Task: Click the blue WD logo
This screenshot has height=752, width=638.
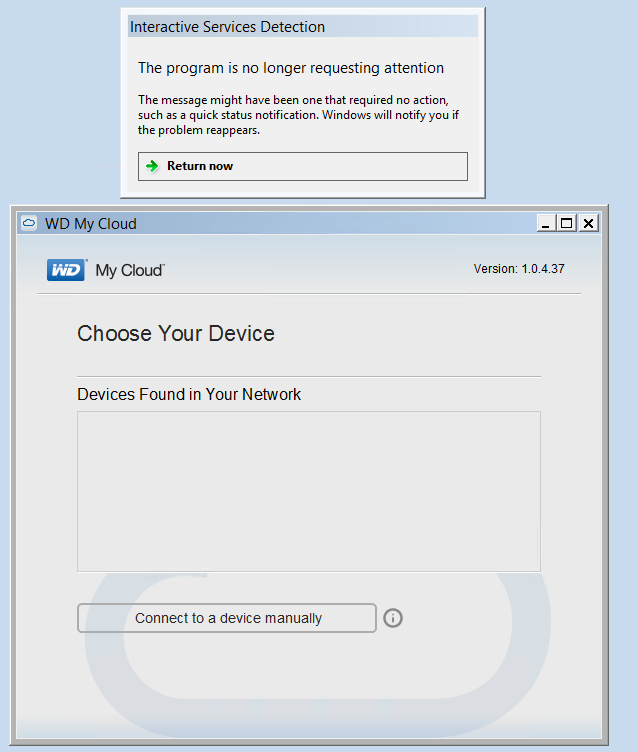Action: coord(67,270)
